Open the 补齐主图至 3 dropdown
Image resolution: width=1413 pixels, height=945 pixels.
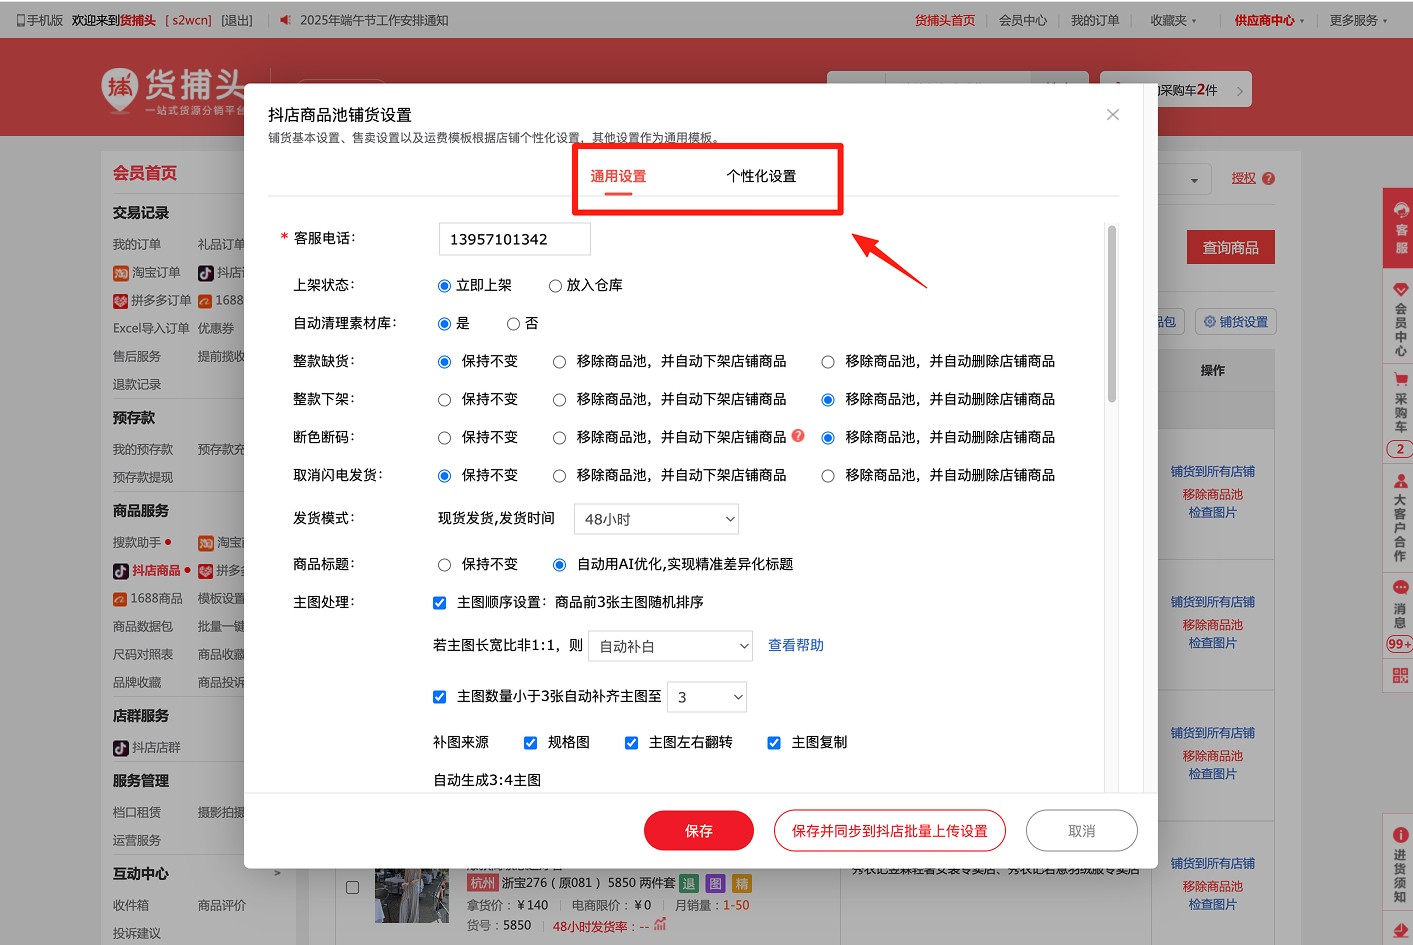click(707, 697)
